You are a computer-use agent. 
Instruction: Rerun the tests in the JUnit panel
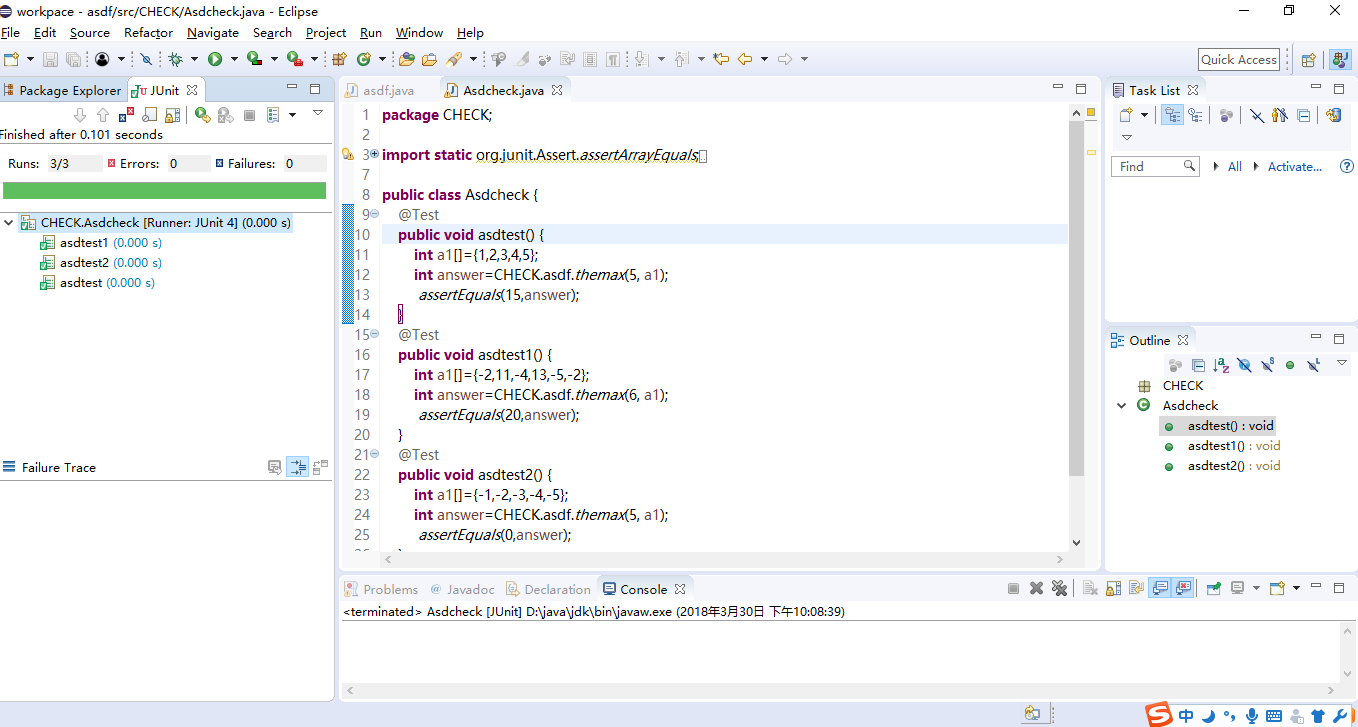pyautogui.click(x=202, y=115)
